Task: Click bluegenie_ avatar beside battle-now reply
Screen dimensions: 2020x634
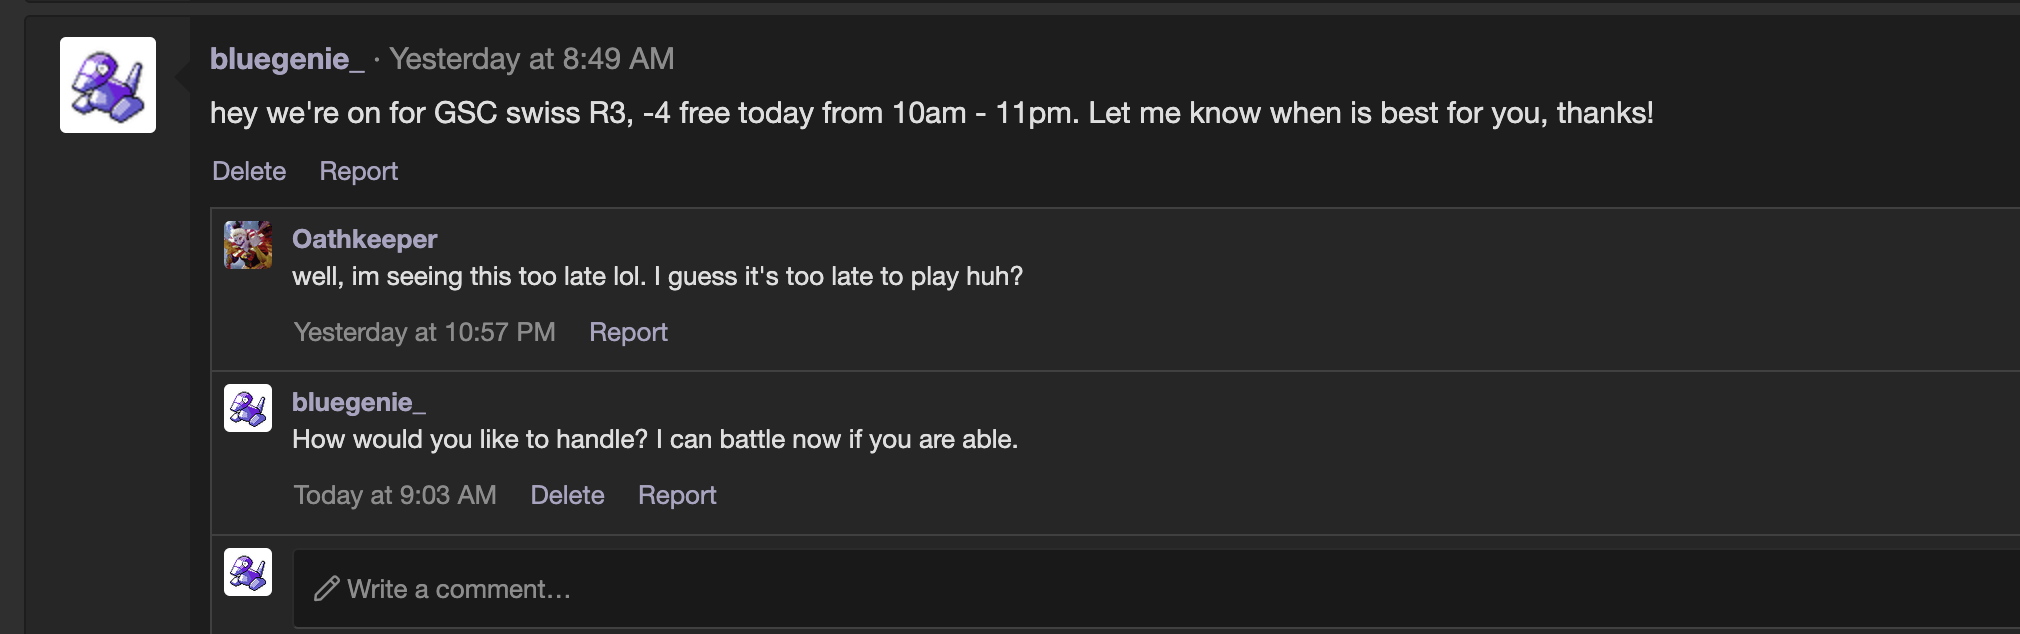Action: (248, 408)
